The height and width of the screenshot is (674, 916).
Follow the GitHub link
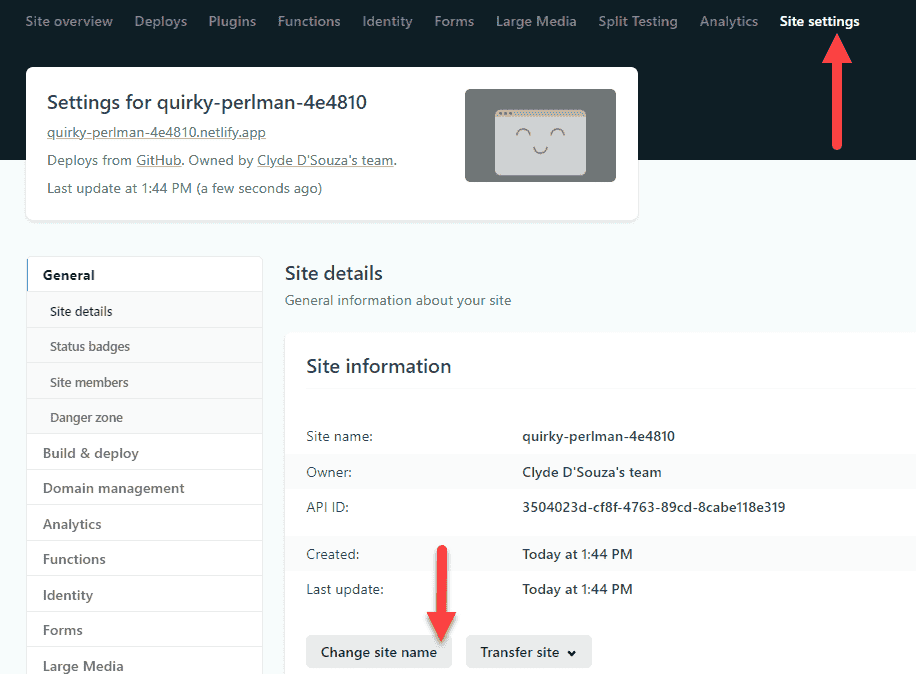[158, 161]
